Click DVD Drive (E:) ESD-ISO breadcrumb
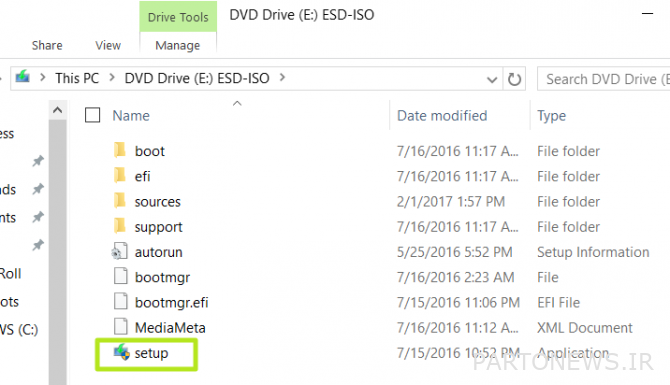This screenshot has width=670, height=385. pyautogui.click(x=197, y=78)
